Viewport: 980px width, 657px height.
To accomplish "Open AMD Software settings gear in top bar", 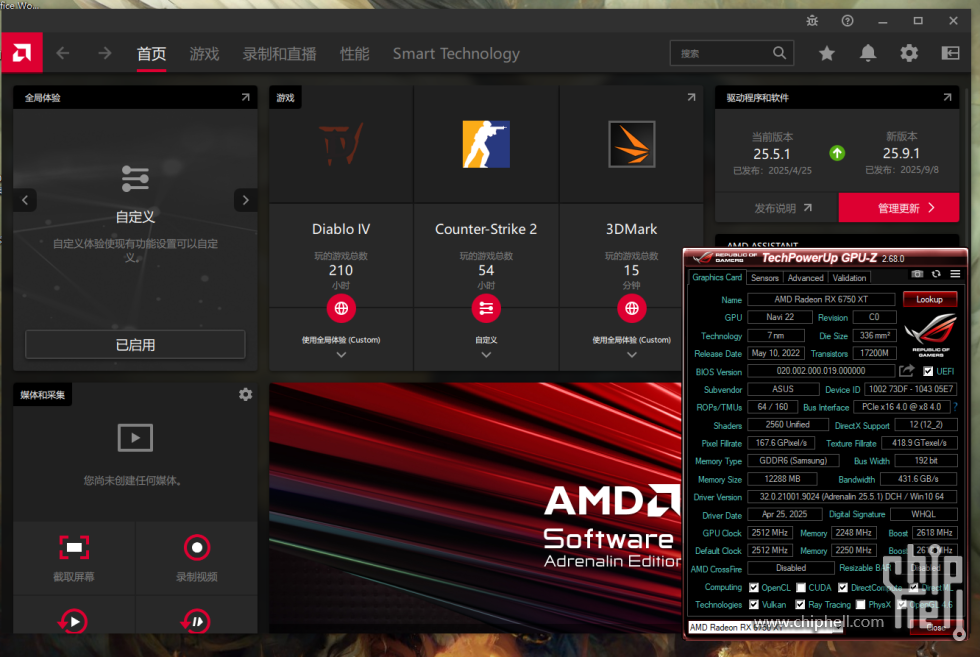I will pyautogui.click(x=909, y=53).
